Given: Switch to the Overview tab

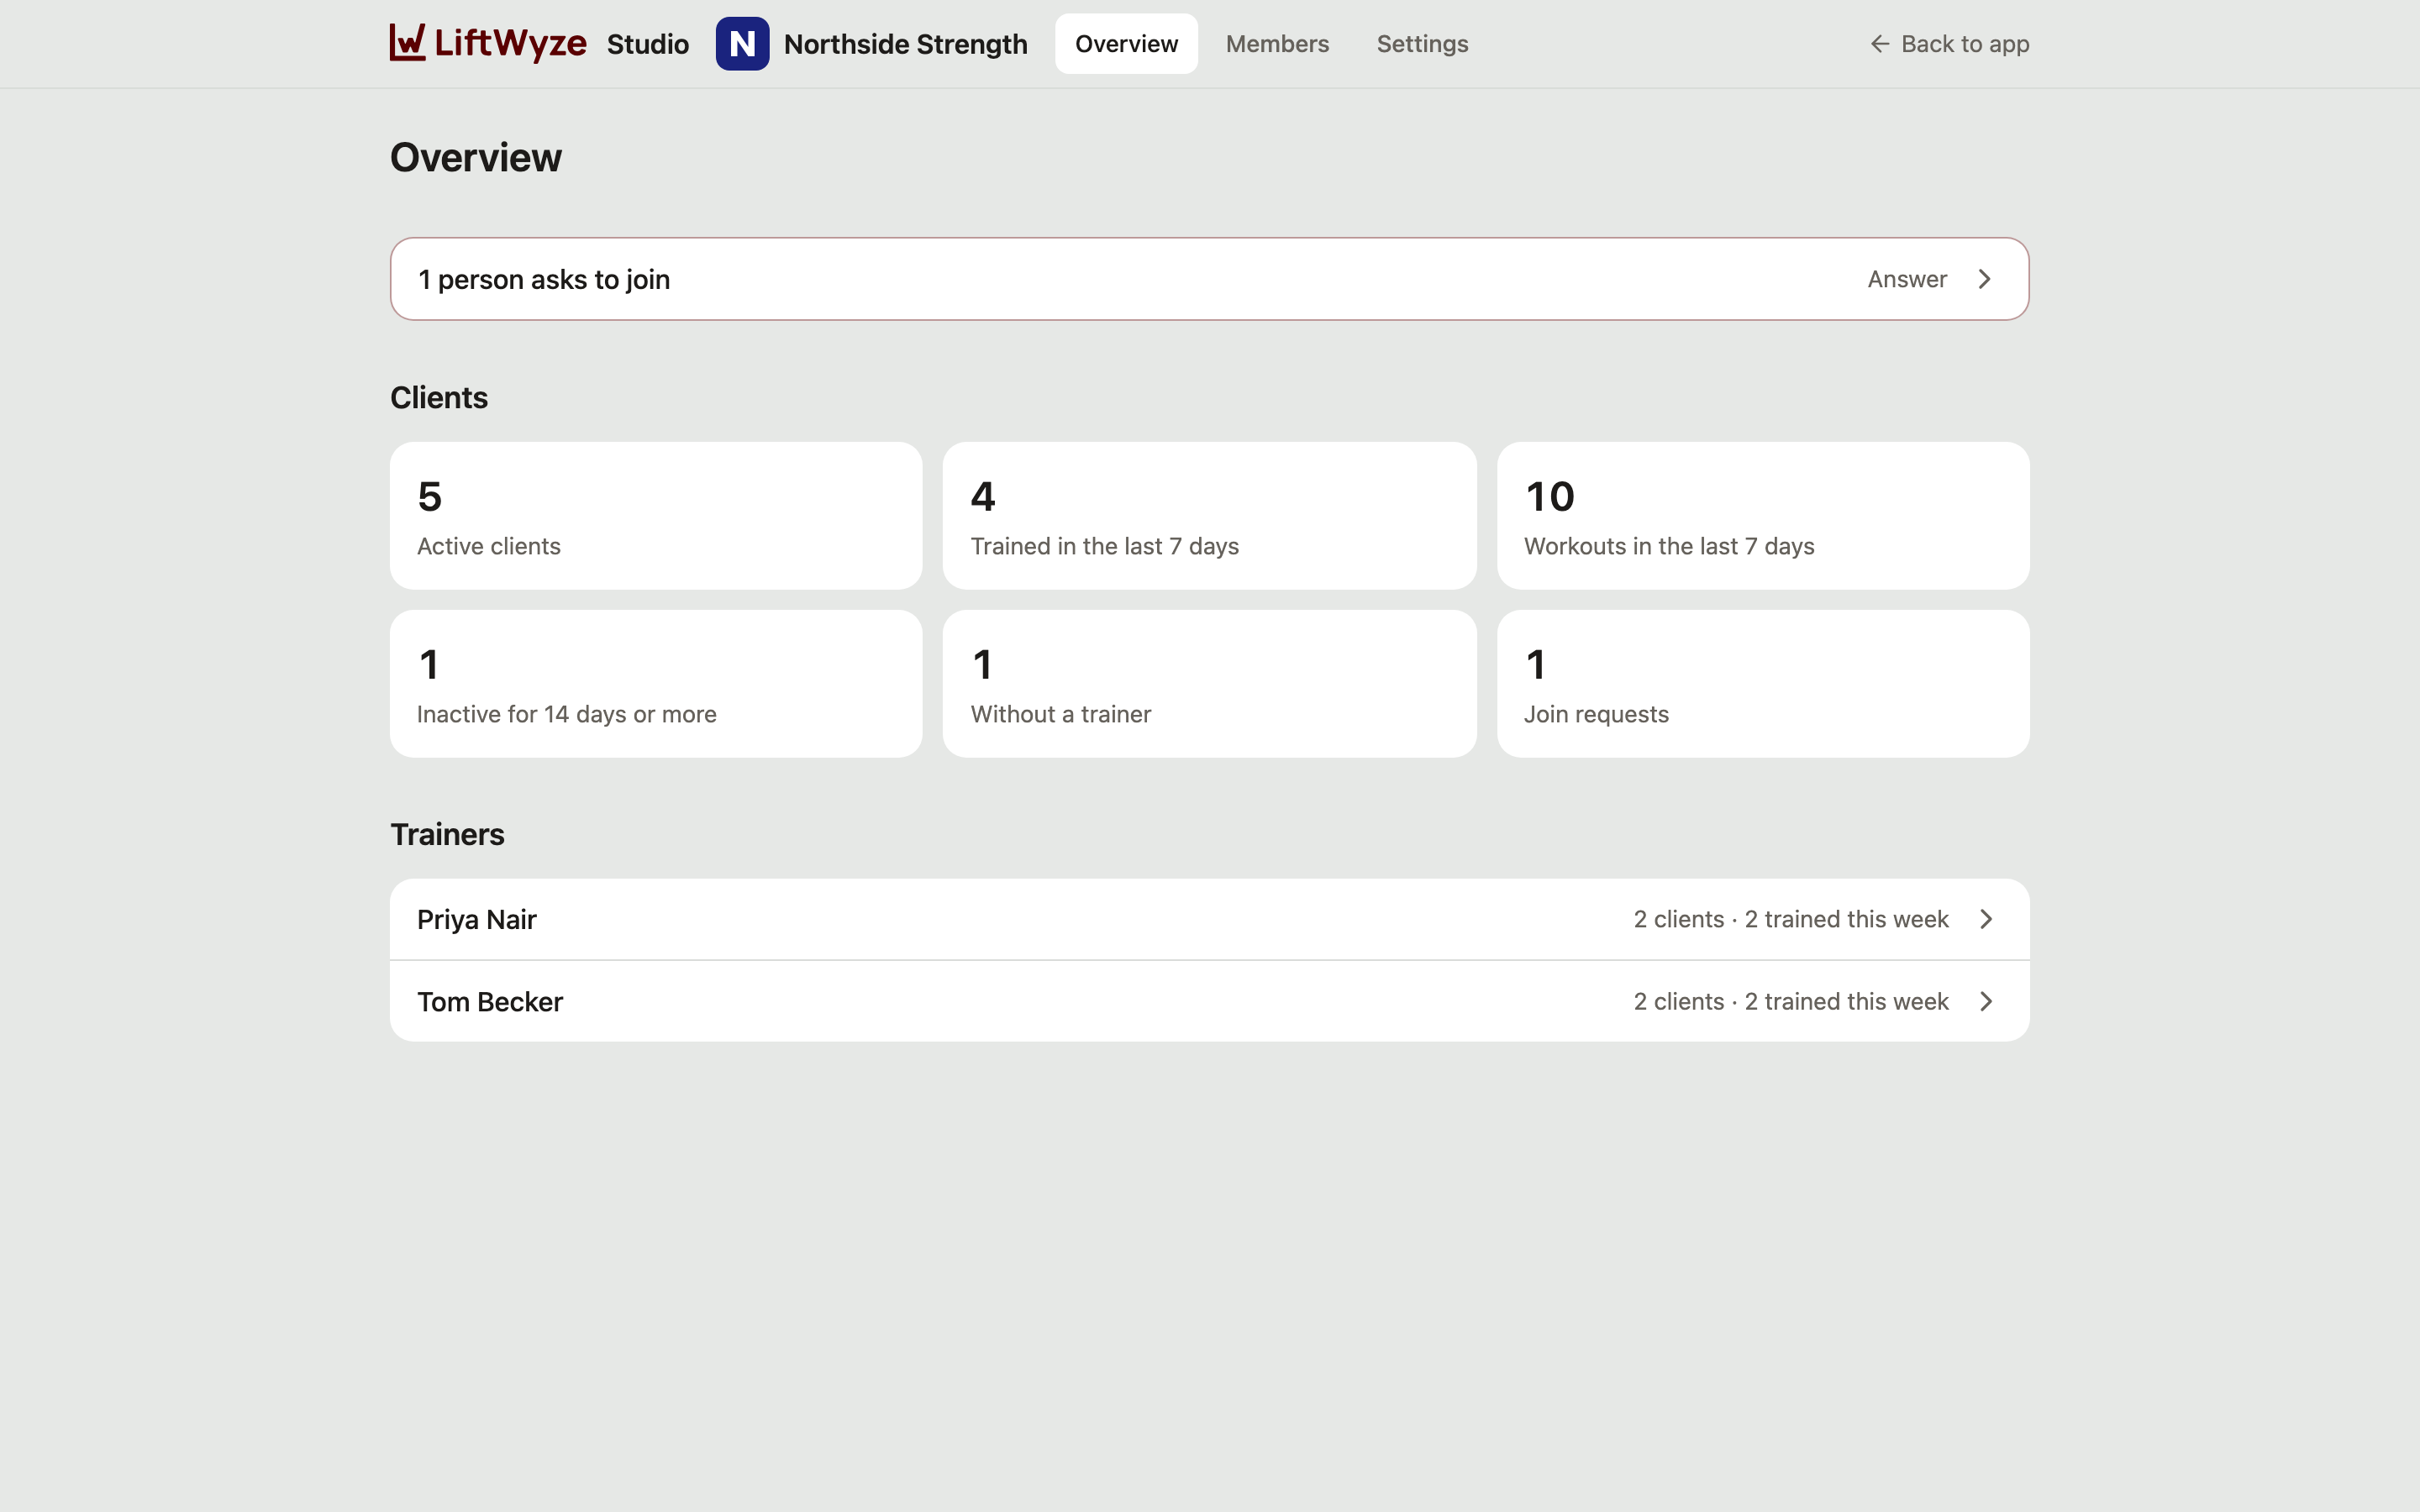Looking at the screenshot, I should (1126, 44).
